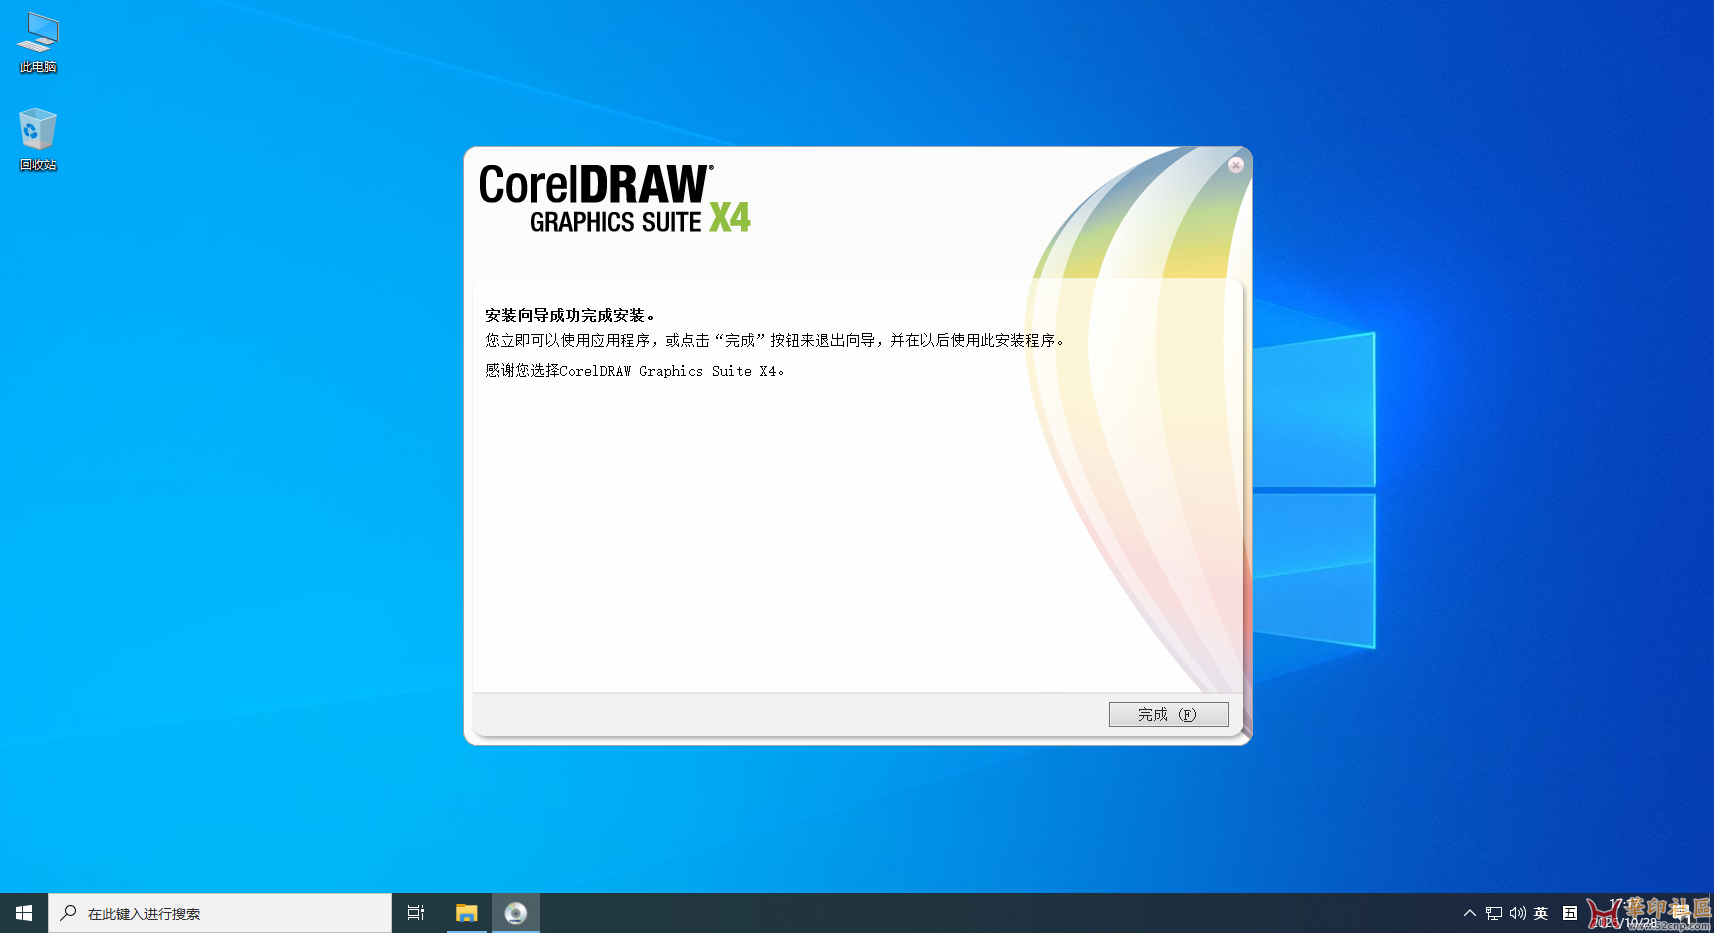Image resolution: width=1714 pixels, height=933 pixels.
Task: Select the running CorelDRAW setup disc icon
Action: tap(516, 912)
